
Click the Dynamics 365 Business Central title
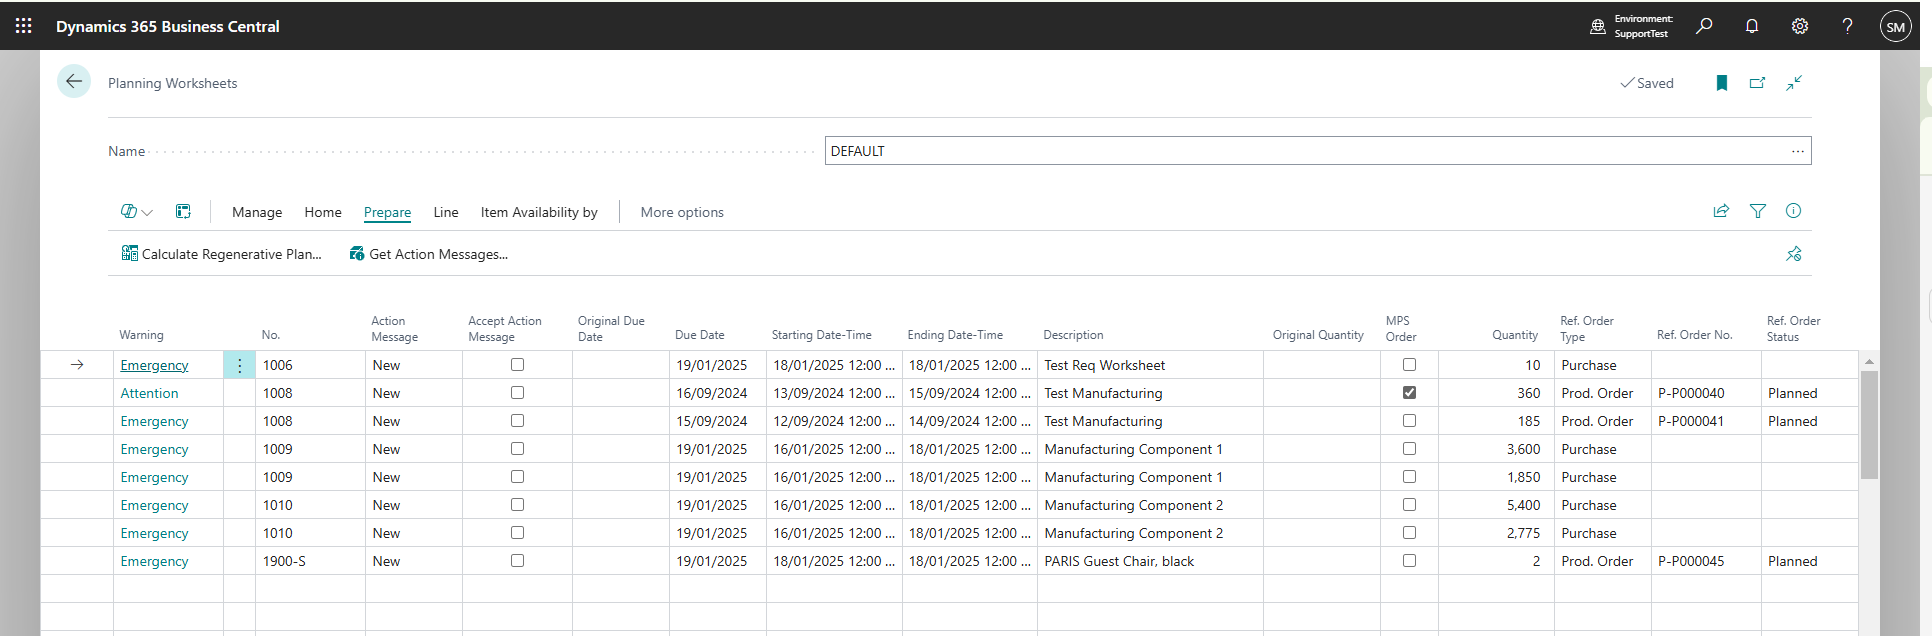pyautogui.click(x=168, y=26)
